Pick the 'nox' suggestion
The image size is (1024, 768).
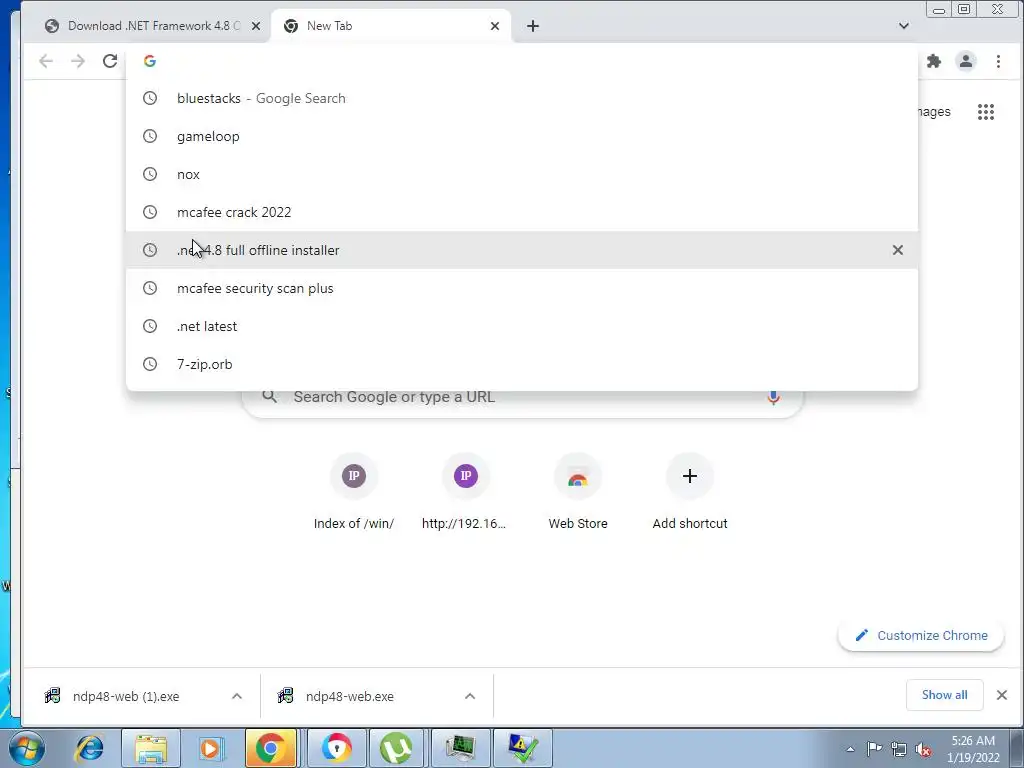[x=522, y=174]
